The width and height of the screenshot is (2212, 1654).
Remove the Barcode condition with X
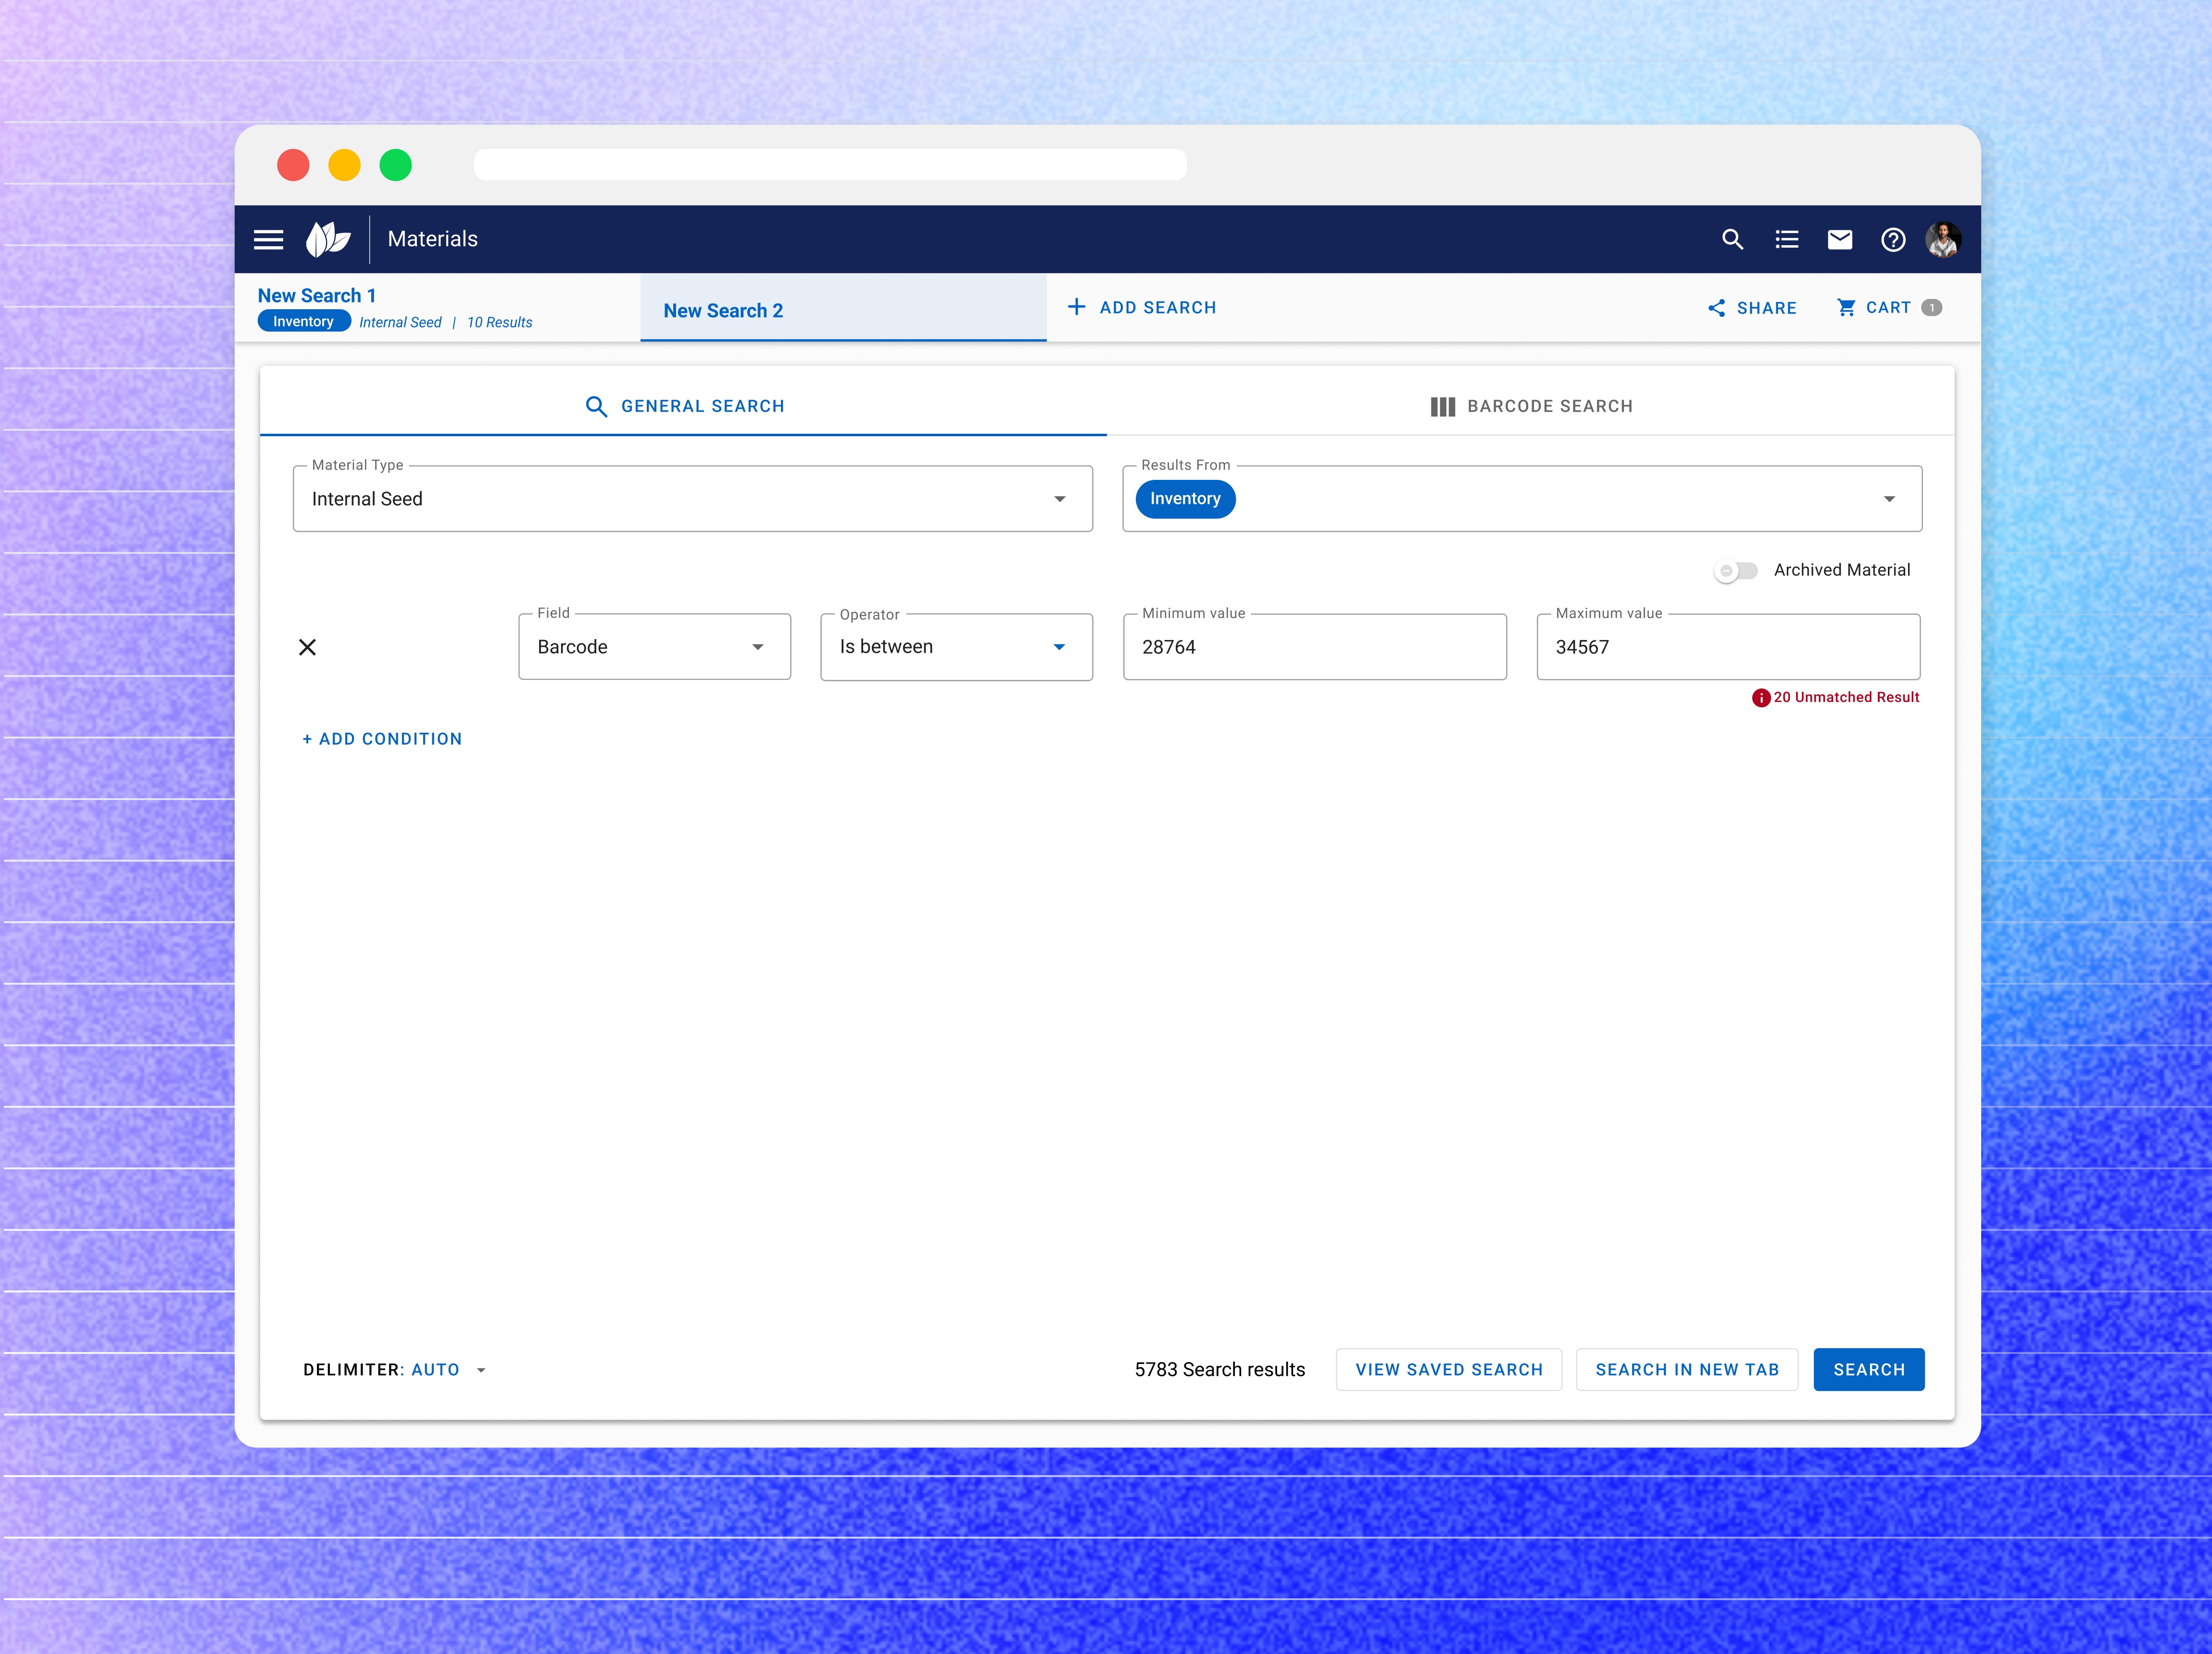coord(307,647)
